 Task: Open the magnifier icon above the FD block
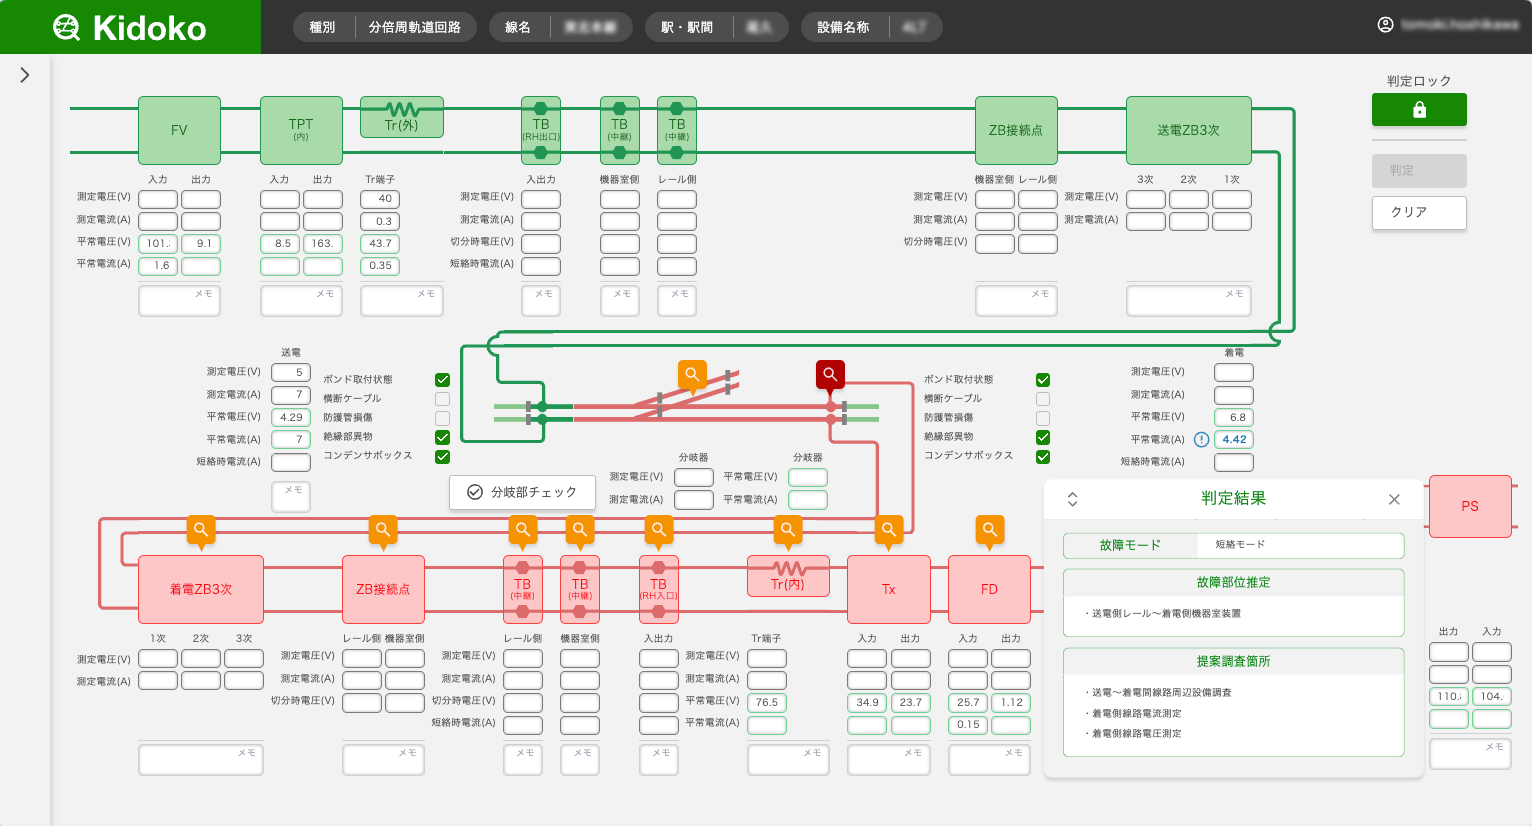pos(990,529)
